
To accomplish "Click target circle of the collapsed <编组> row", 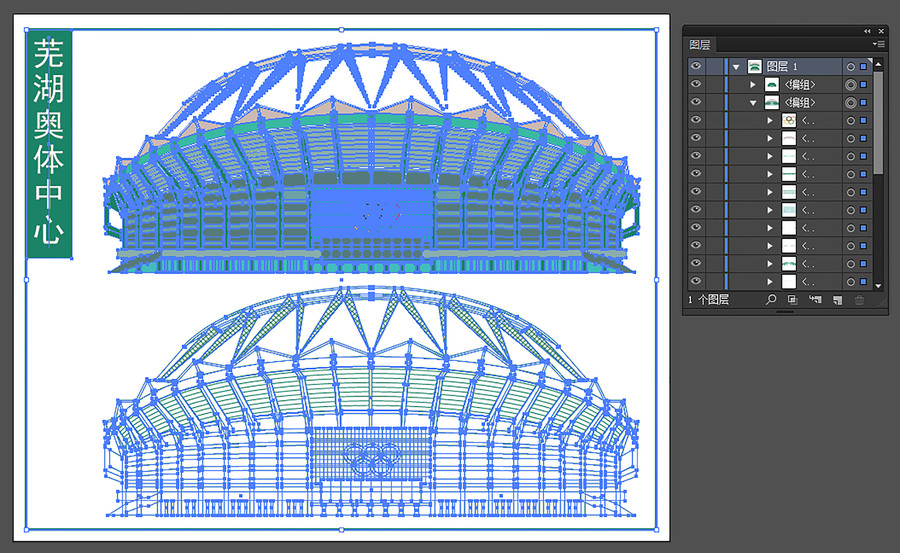I will [851, 85].
